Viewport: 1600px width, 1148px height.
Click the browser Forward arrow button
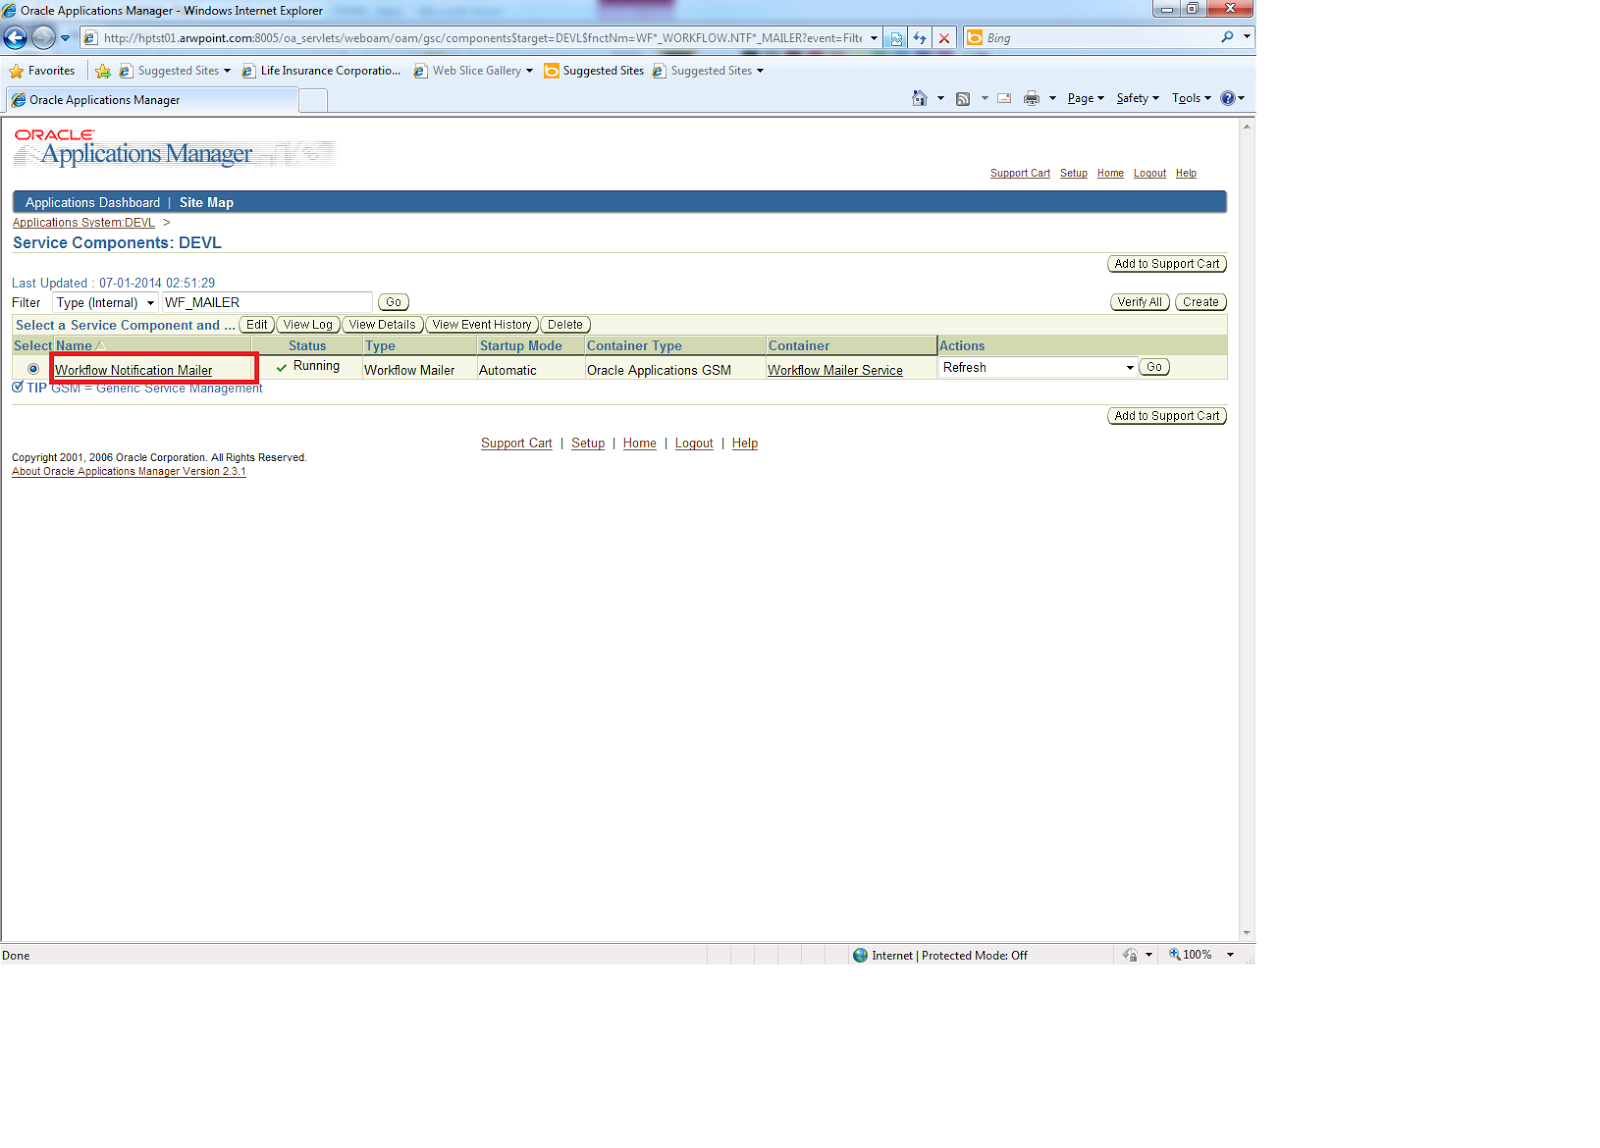[43, 38]
